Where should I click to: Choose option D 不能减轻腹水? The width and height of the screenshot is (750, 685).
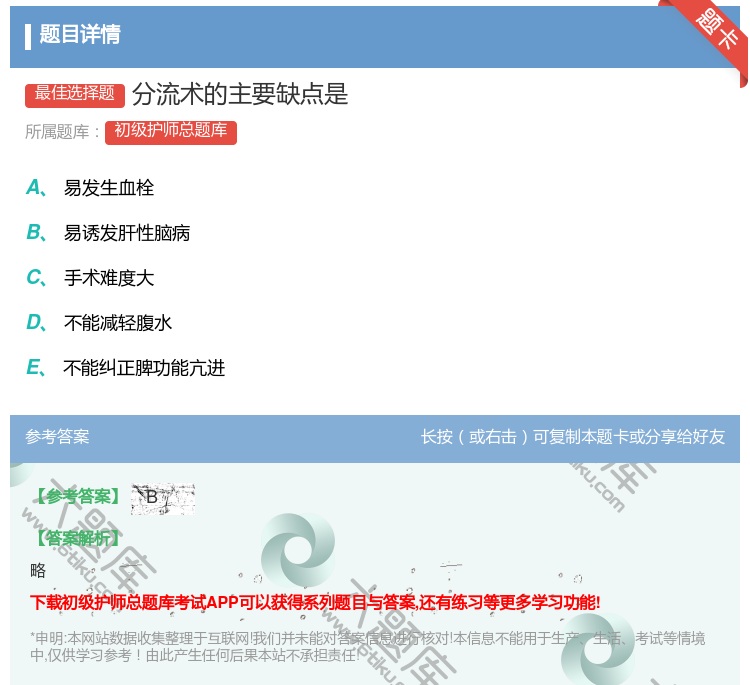pyautogui.click(x=99, y=322)
